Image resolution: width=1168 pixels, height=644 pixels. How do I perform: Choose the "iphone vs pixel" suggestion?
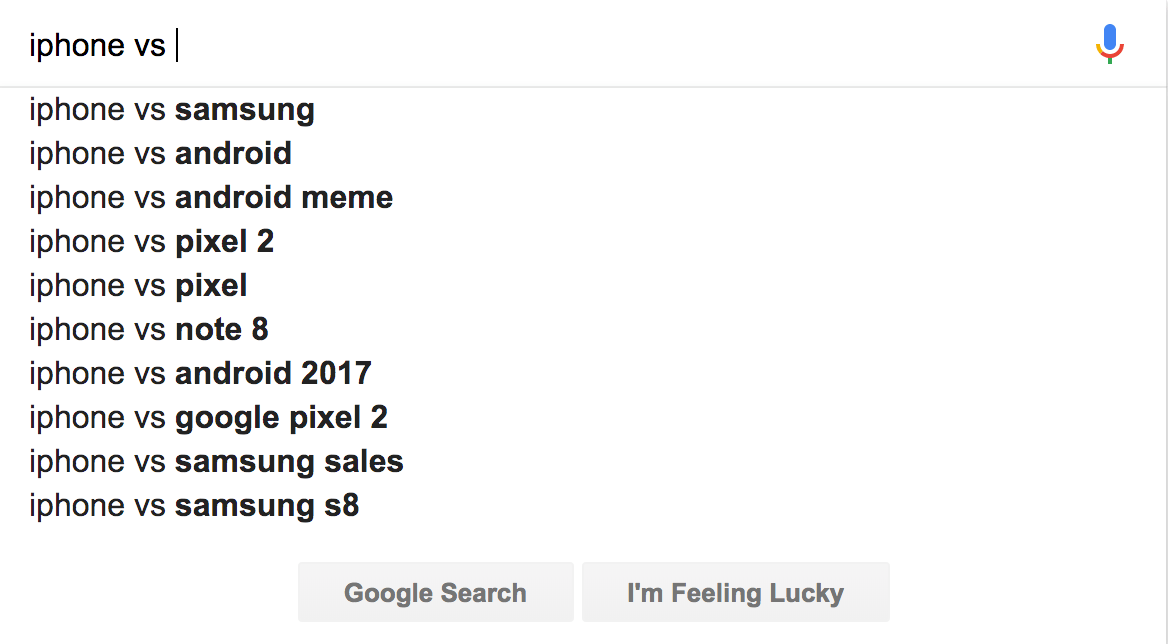pyautogui.click(x=138, y=285)
